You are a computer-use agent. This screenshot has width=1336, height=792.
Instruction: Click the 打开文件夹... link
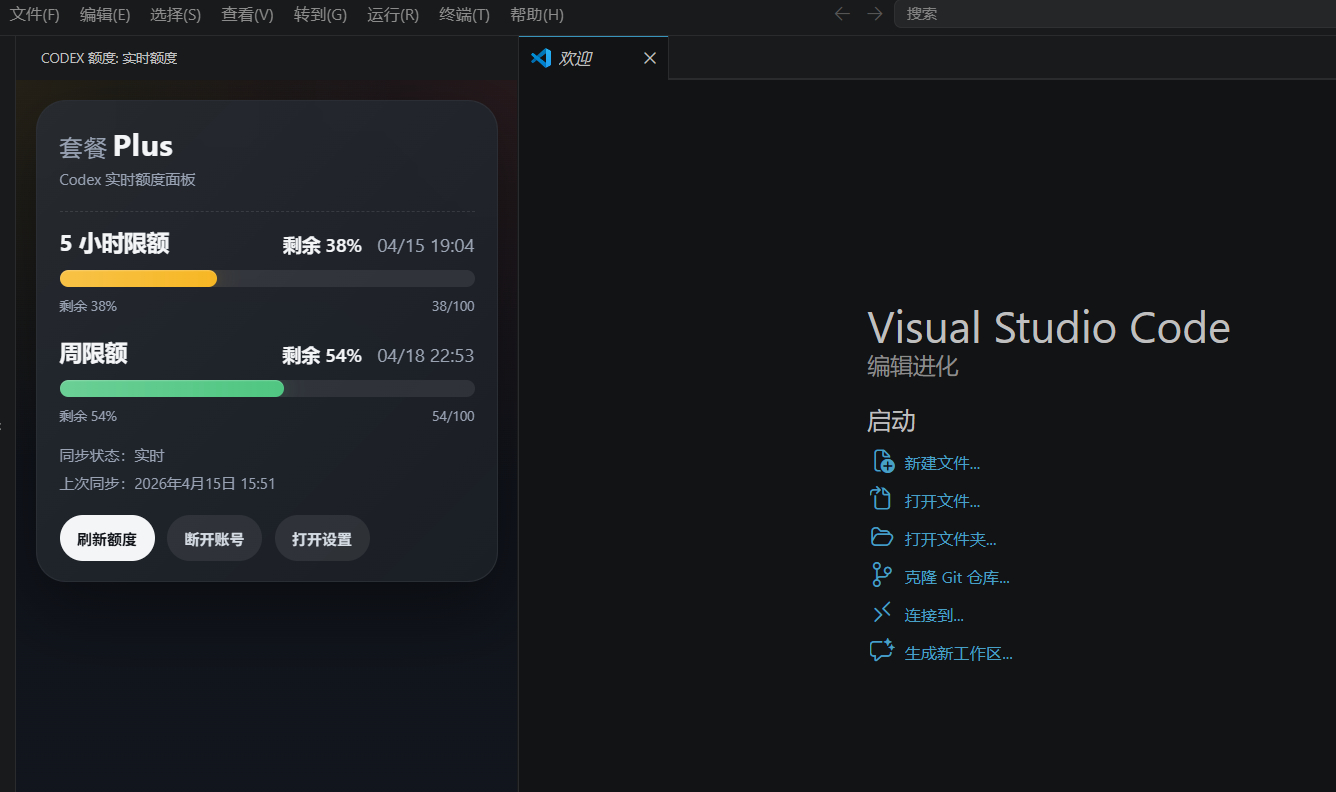coord(951,539)
